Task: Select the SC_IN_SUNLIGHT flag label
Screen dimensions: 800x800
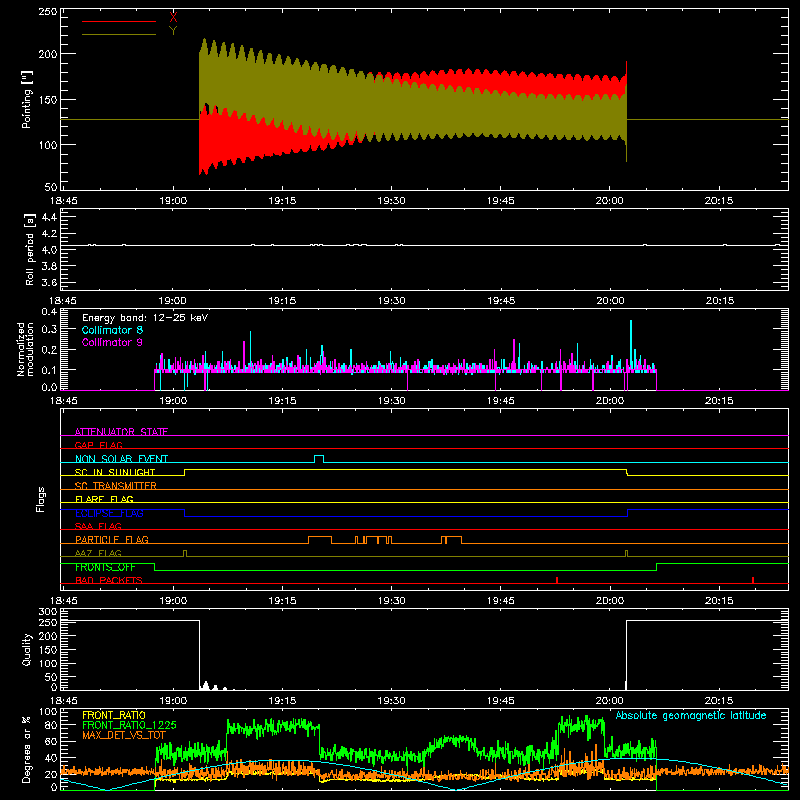Action: point(115,472)
